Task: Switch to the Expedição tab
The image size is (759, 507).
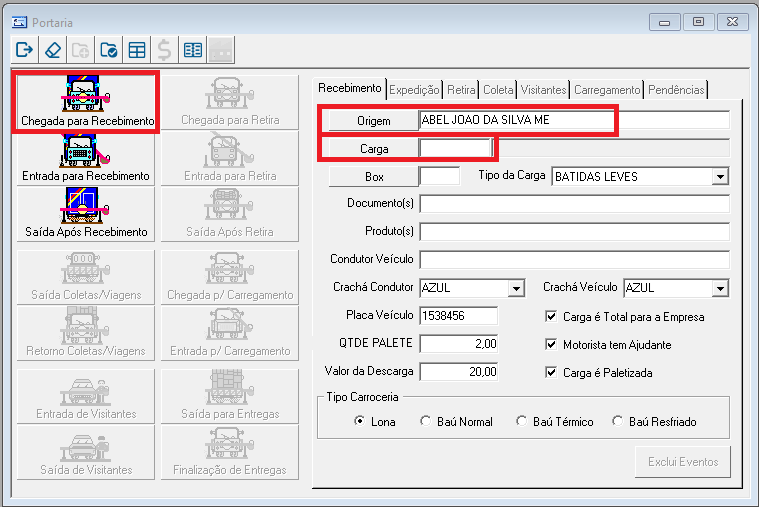Action: pos(414,90)
